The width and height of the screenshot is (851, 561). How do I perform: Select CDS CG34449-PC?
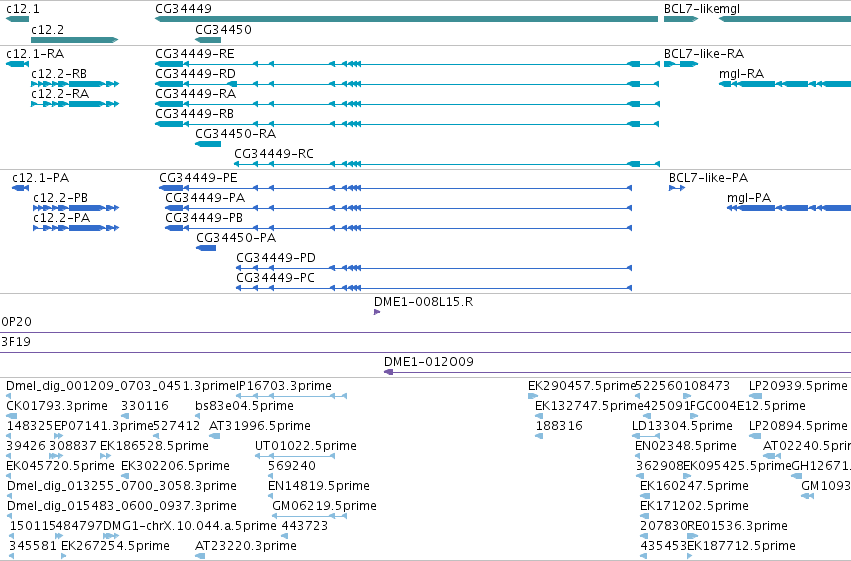coord(434,288)
